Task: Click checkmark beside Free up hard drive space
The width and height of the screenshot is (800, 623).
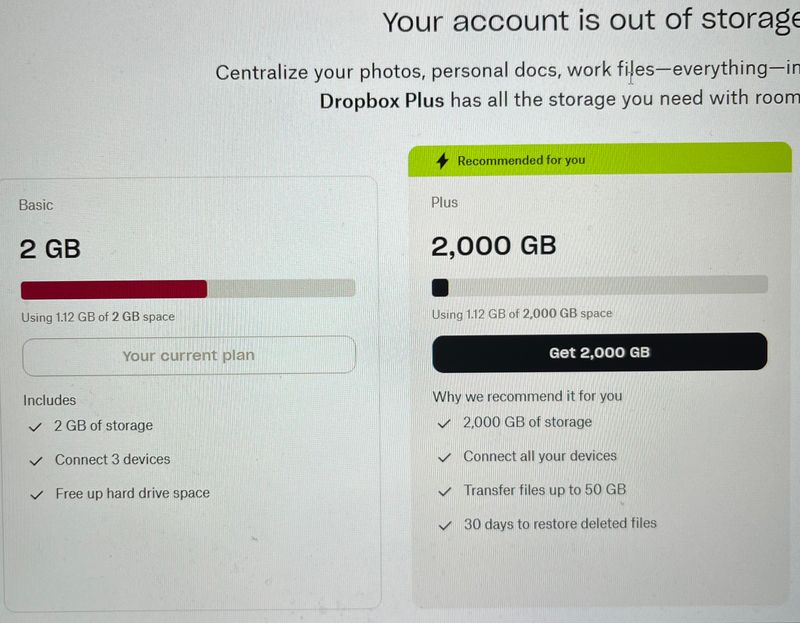Action: point(36,494)
